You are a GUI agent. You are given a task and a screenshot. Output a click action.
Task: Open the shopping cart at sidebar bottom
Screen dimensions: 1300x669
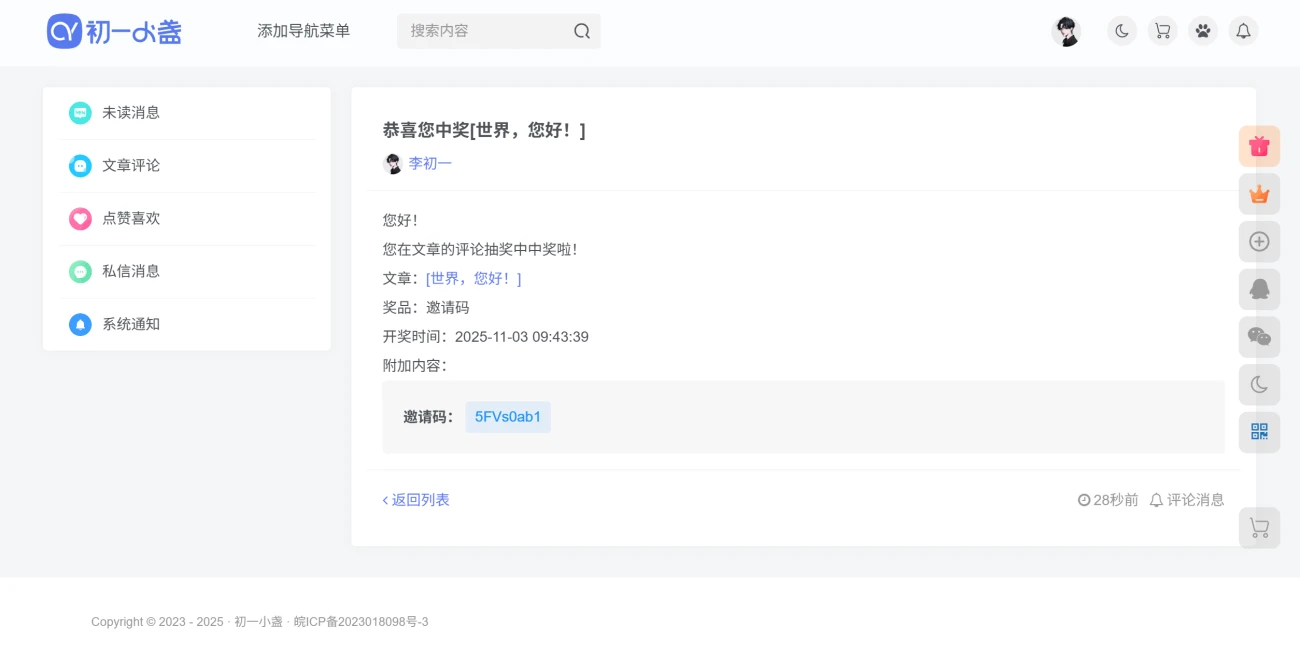coord(1259,527)
